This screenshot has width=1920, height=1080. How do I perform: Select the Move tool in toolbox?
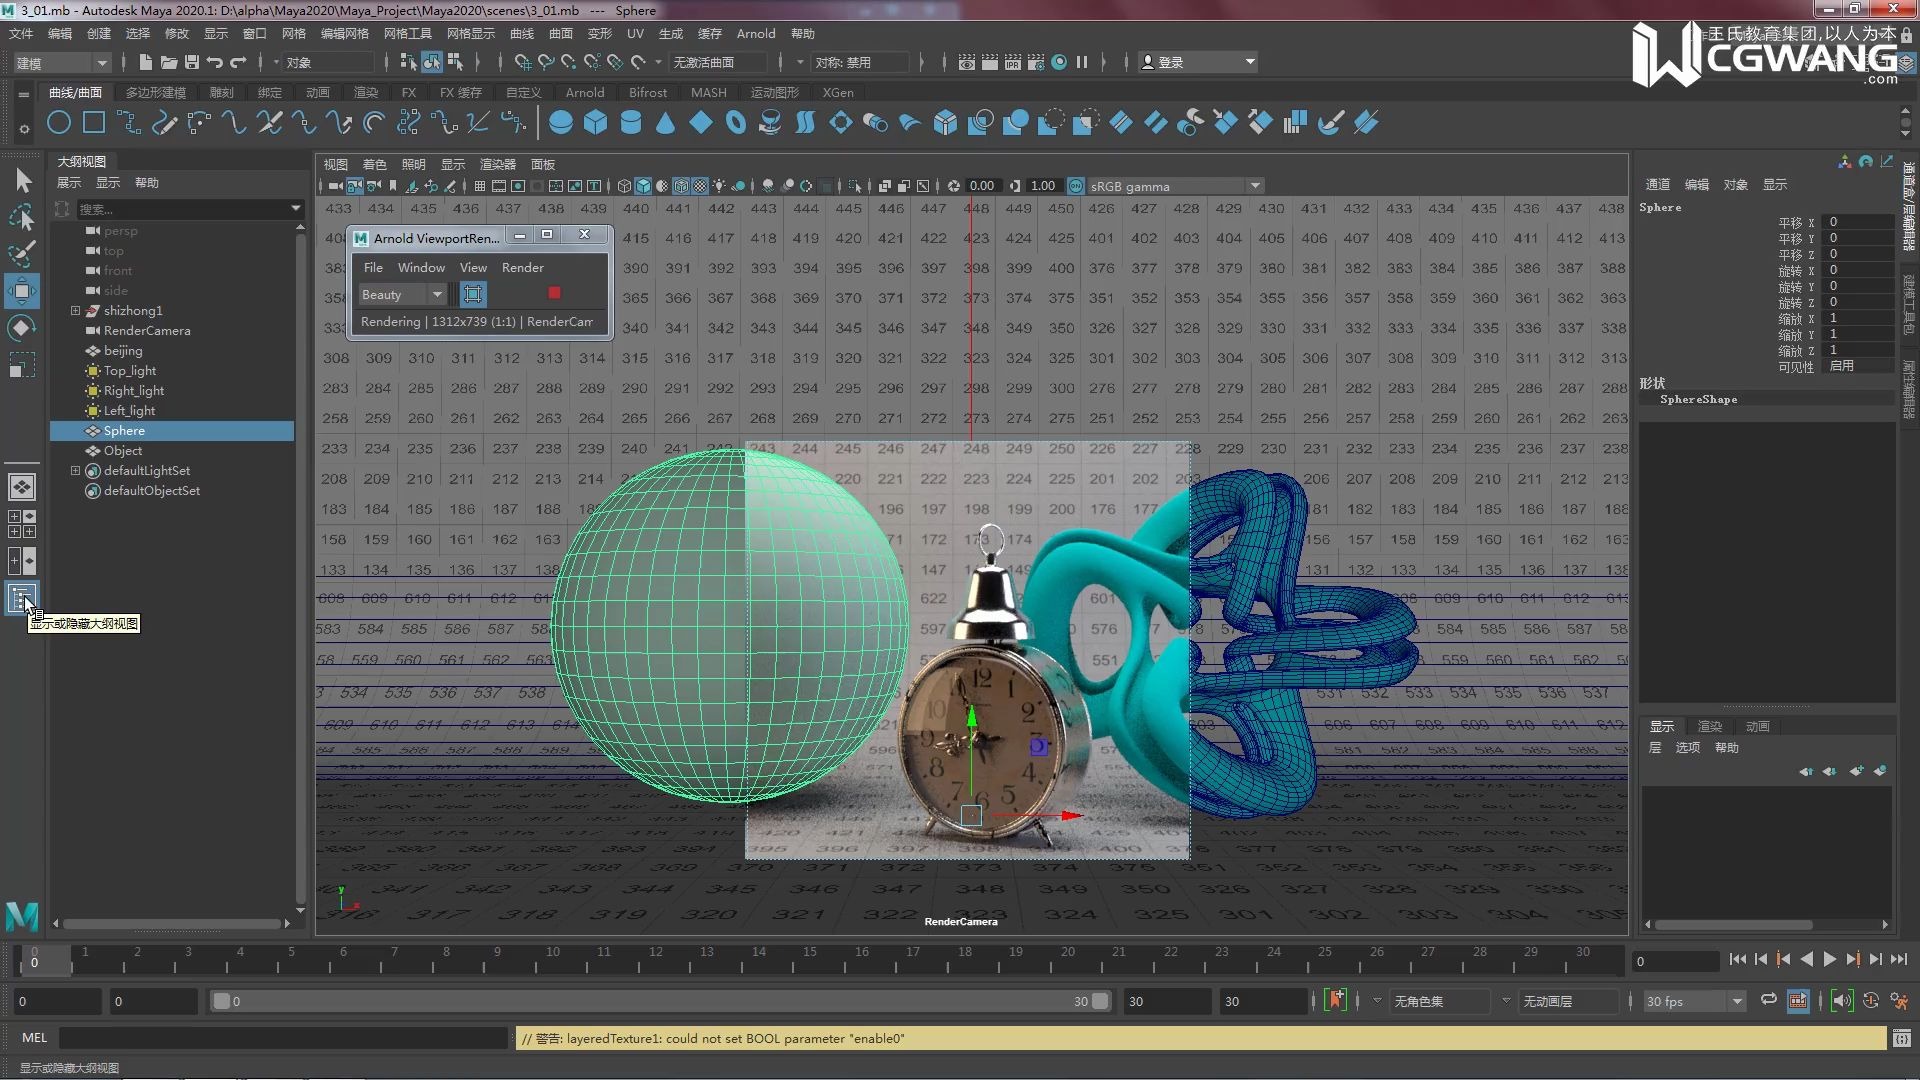tap(22, 291)
